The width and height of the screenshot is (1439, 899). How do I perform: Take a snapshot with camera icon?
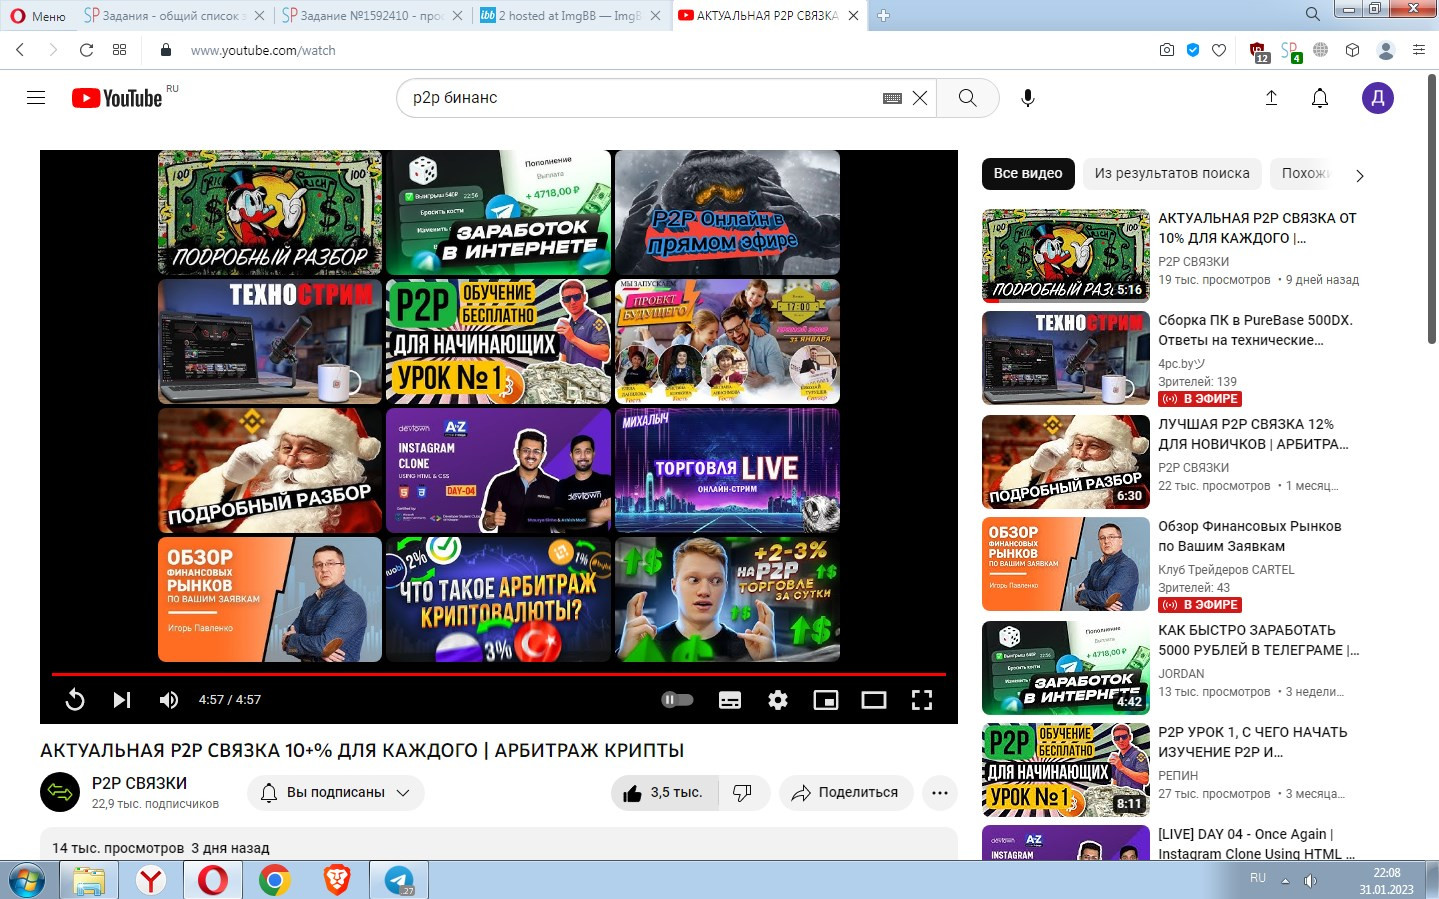pos(1167,50)
